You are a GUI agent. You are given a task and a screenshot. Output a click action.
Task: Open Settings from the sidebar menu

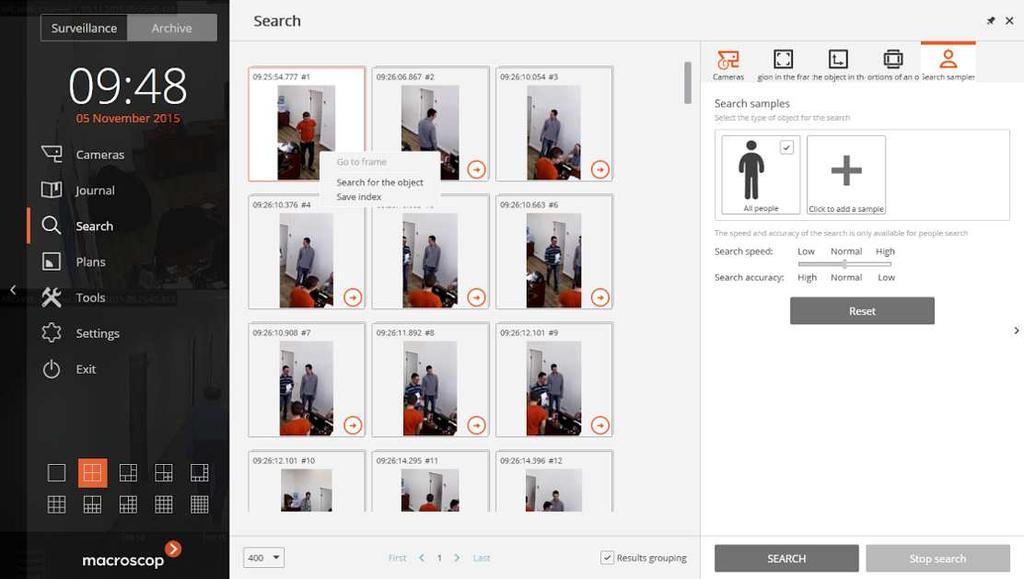80,334
